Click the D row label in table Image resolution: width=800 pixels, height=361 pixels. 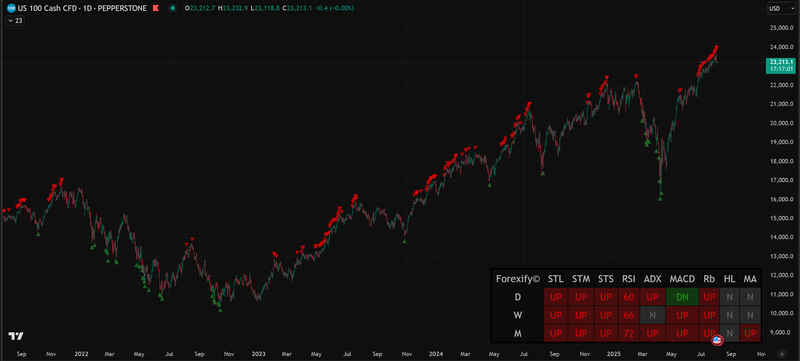pyautogui.click(x=517, y=297)
